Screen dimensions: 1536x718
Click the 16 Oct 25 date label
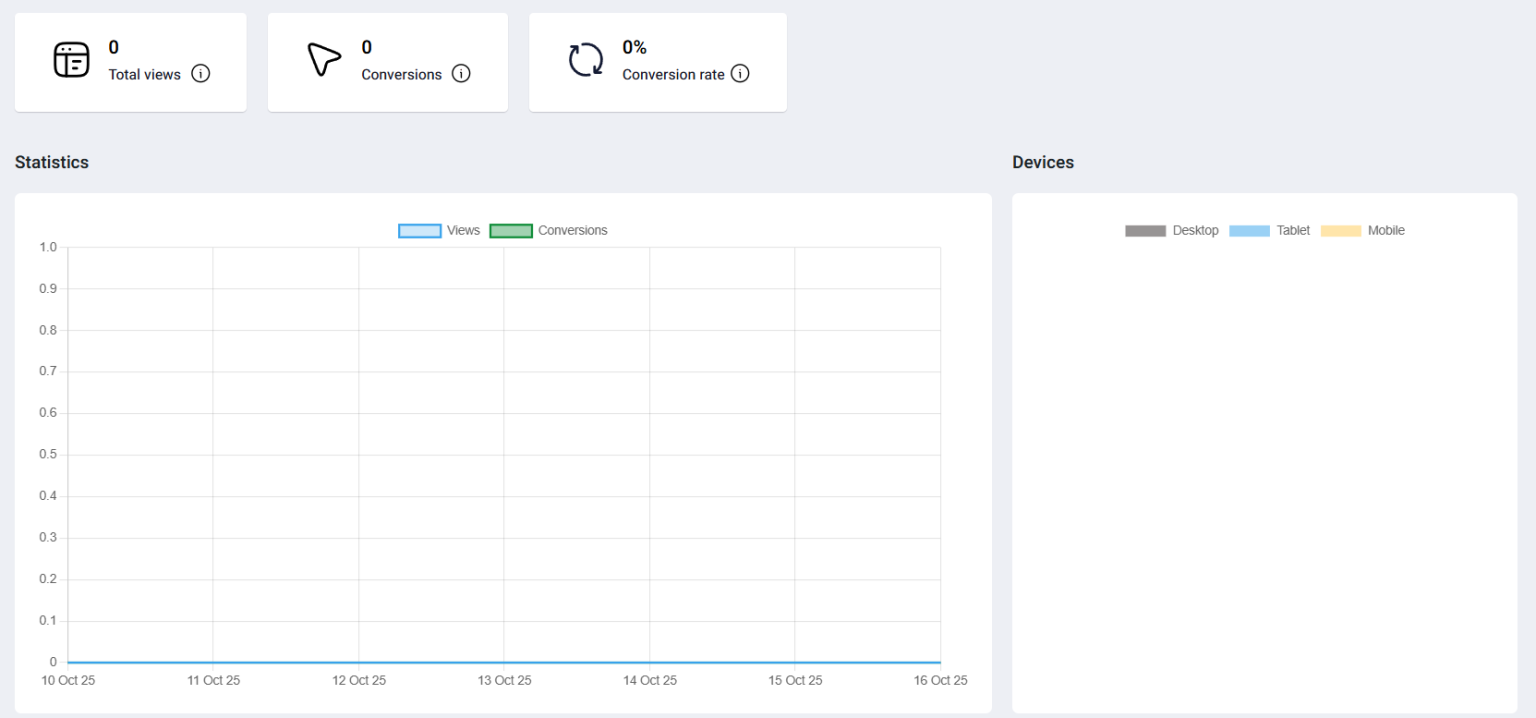940,681
